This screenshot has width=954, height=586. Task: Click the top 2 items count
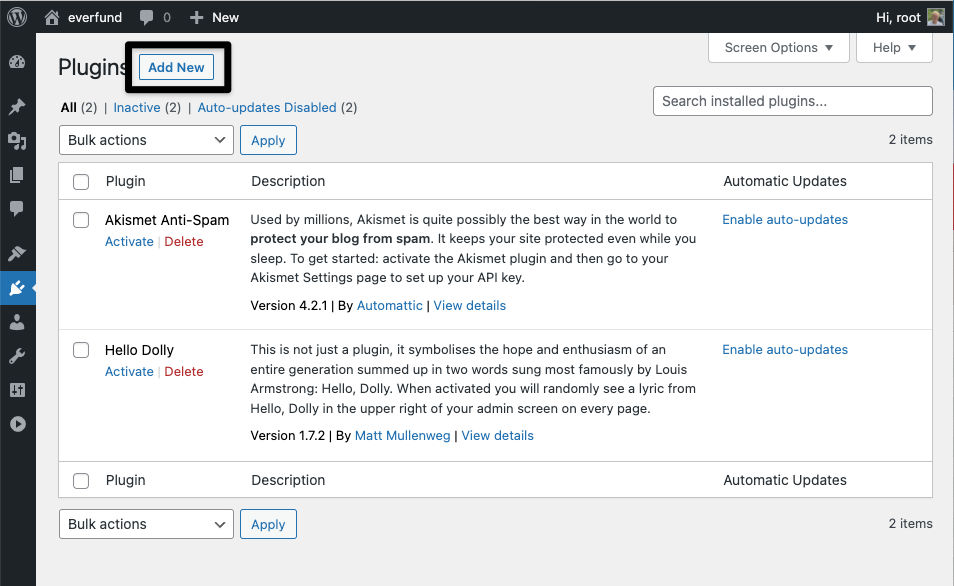(910, 139)
